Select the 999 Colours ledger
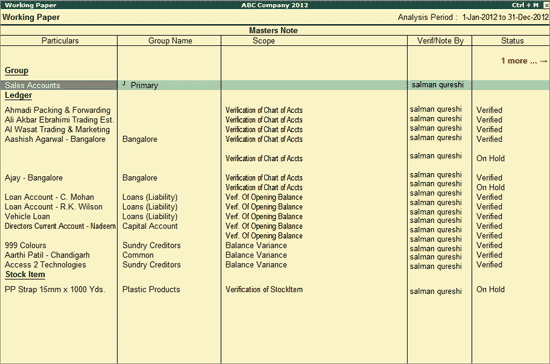 [x=25, y=245]
